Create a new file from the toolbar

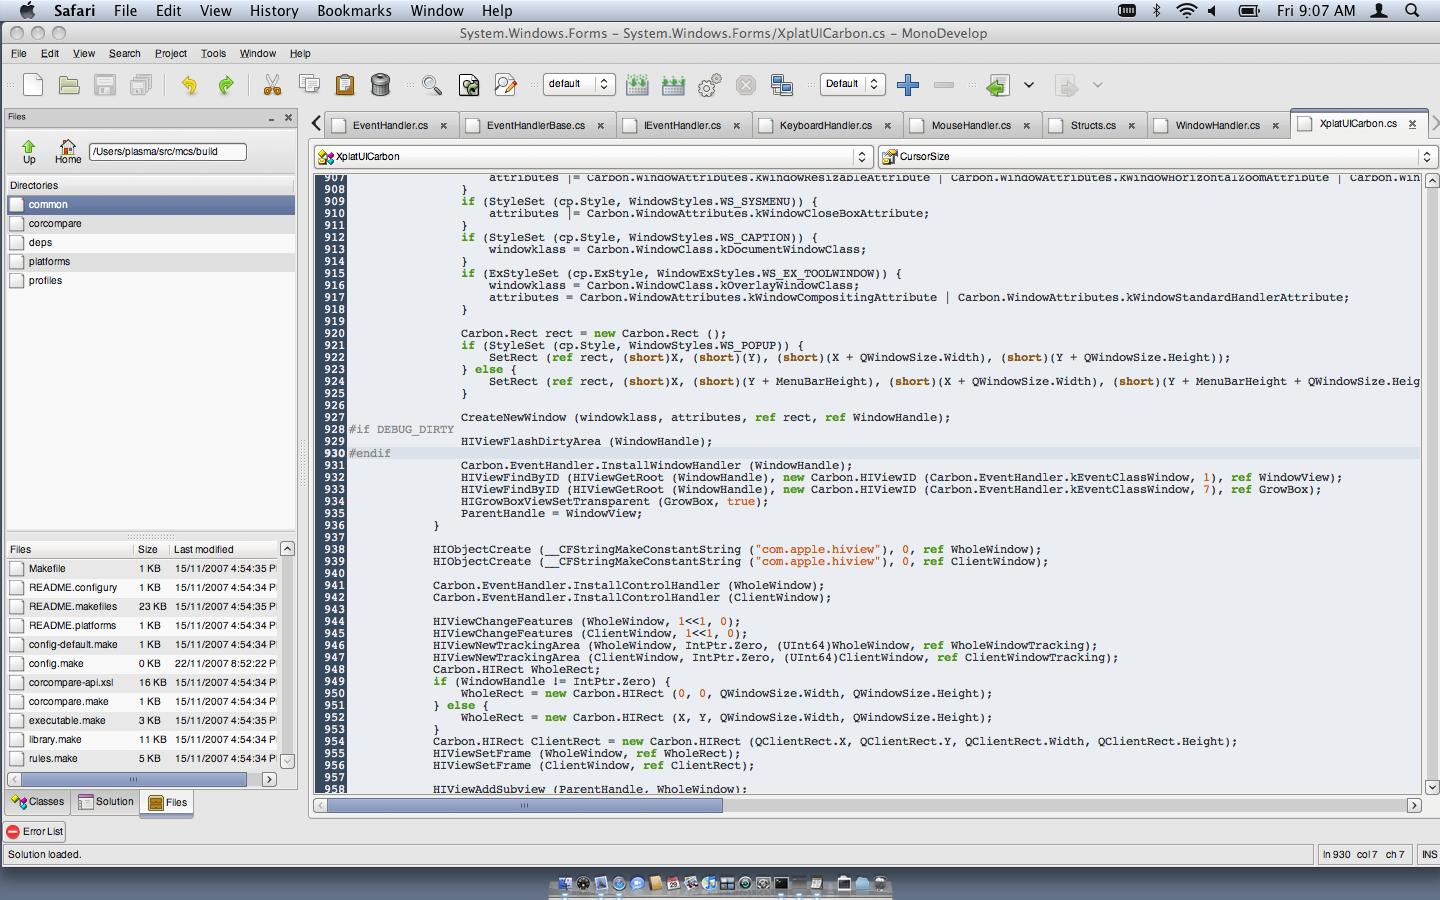click(33, 85)
